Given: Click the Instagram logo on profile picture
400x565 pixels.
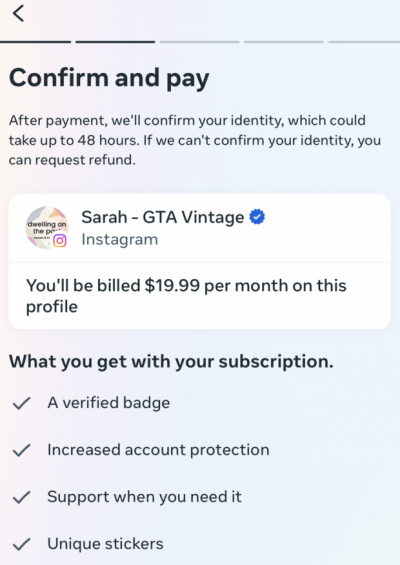Looking at the screenshot, I should click(x=60, y=241).
